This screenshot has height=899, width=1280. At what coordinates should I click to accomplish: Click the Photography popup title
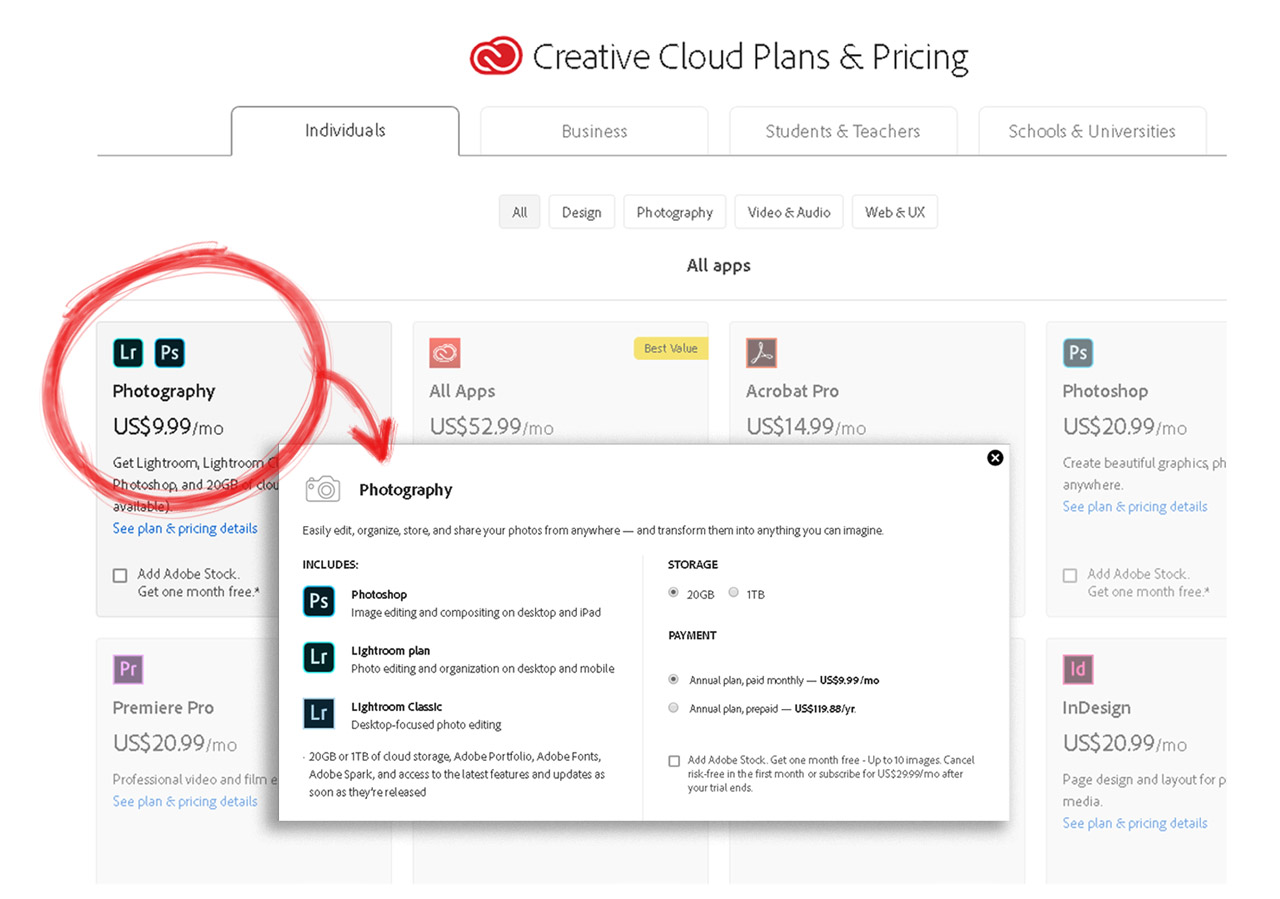[x=405, y=489]
